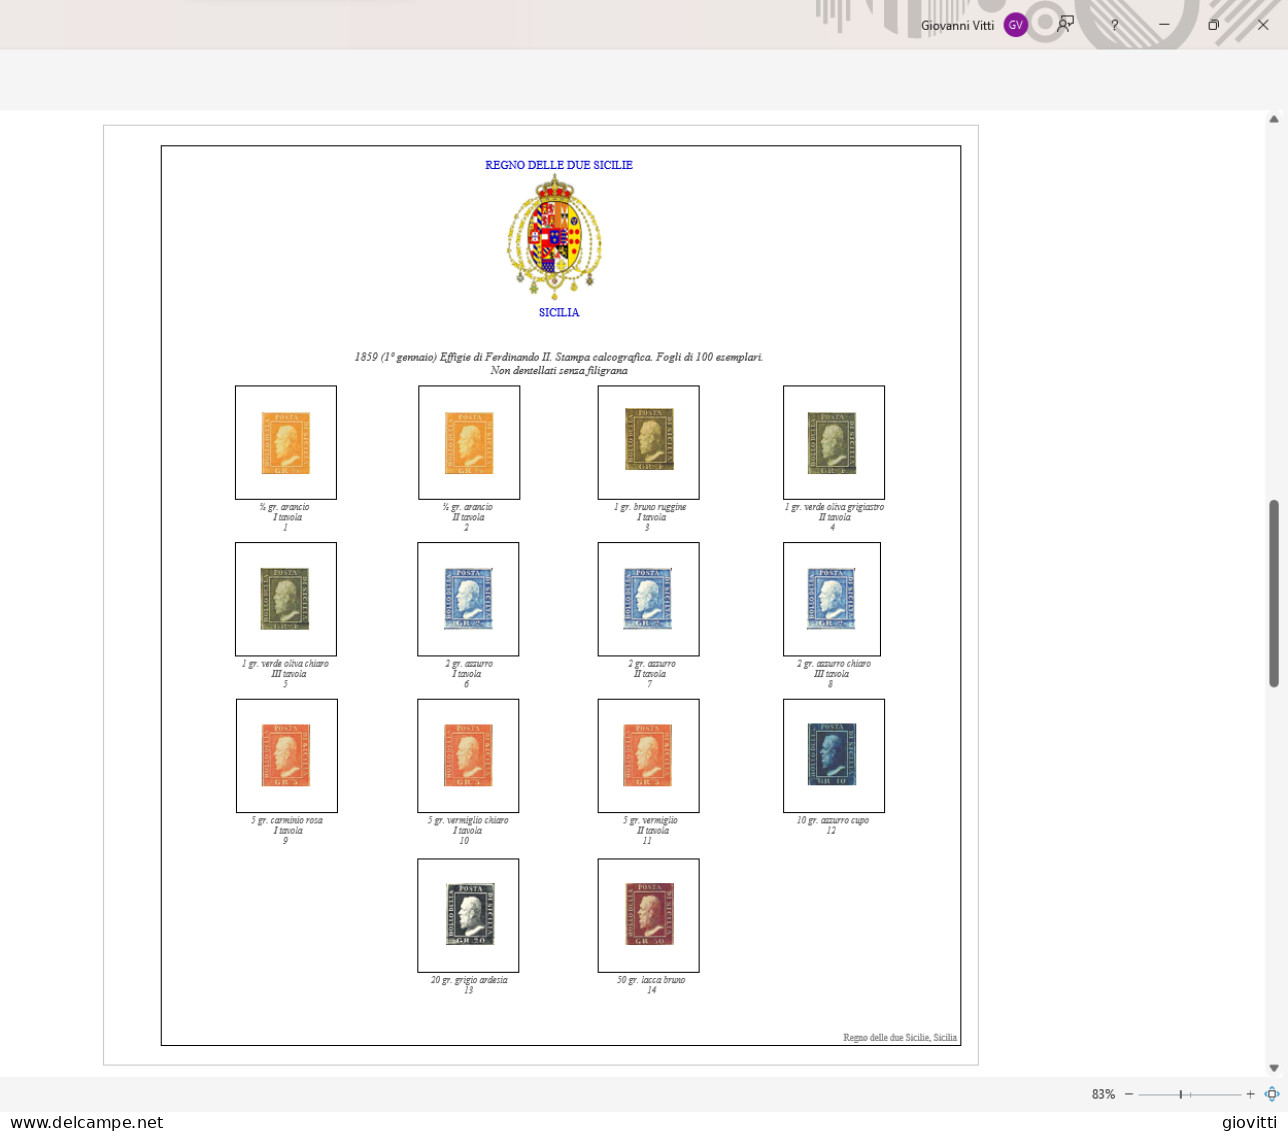1288x1131 pixels.
Task: Fit page to current window icon
Action: coord(1272,1094)
